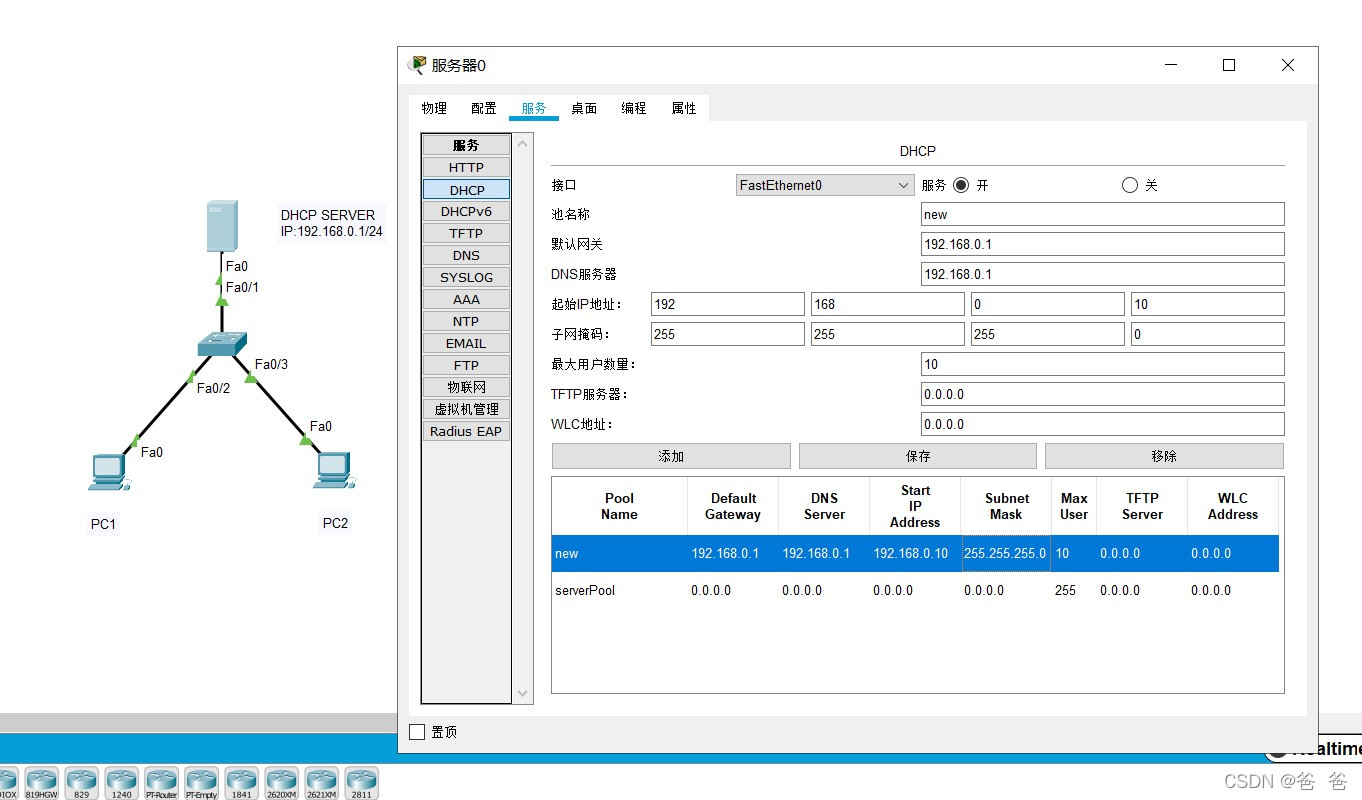Click the DHCP server device in topology
The height and width of the screenshot is (800, 1362).
tap(222, 226)
